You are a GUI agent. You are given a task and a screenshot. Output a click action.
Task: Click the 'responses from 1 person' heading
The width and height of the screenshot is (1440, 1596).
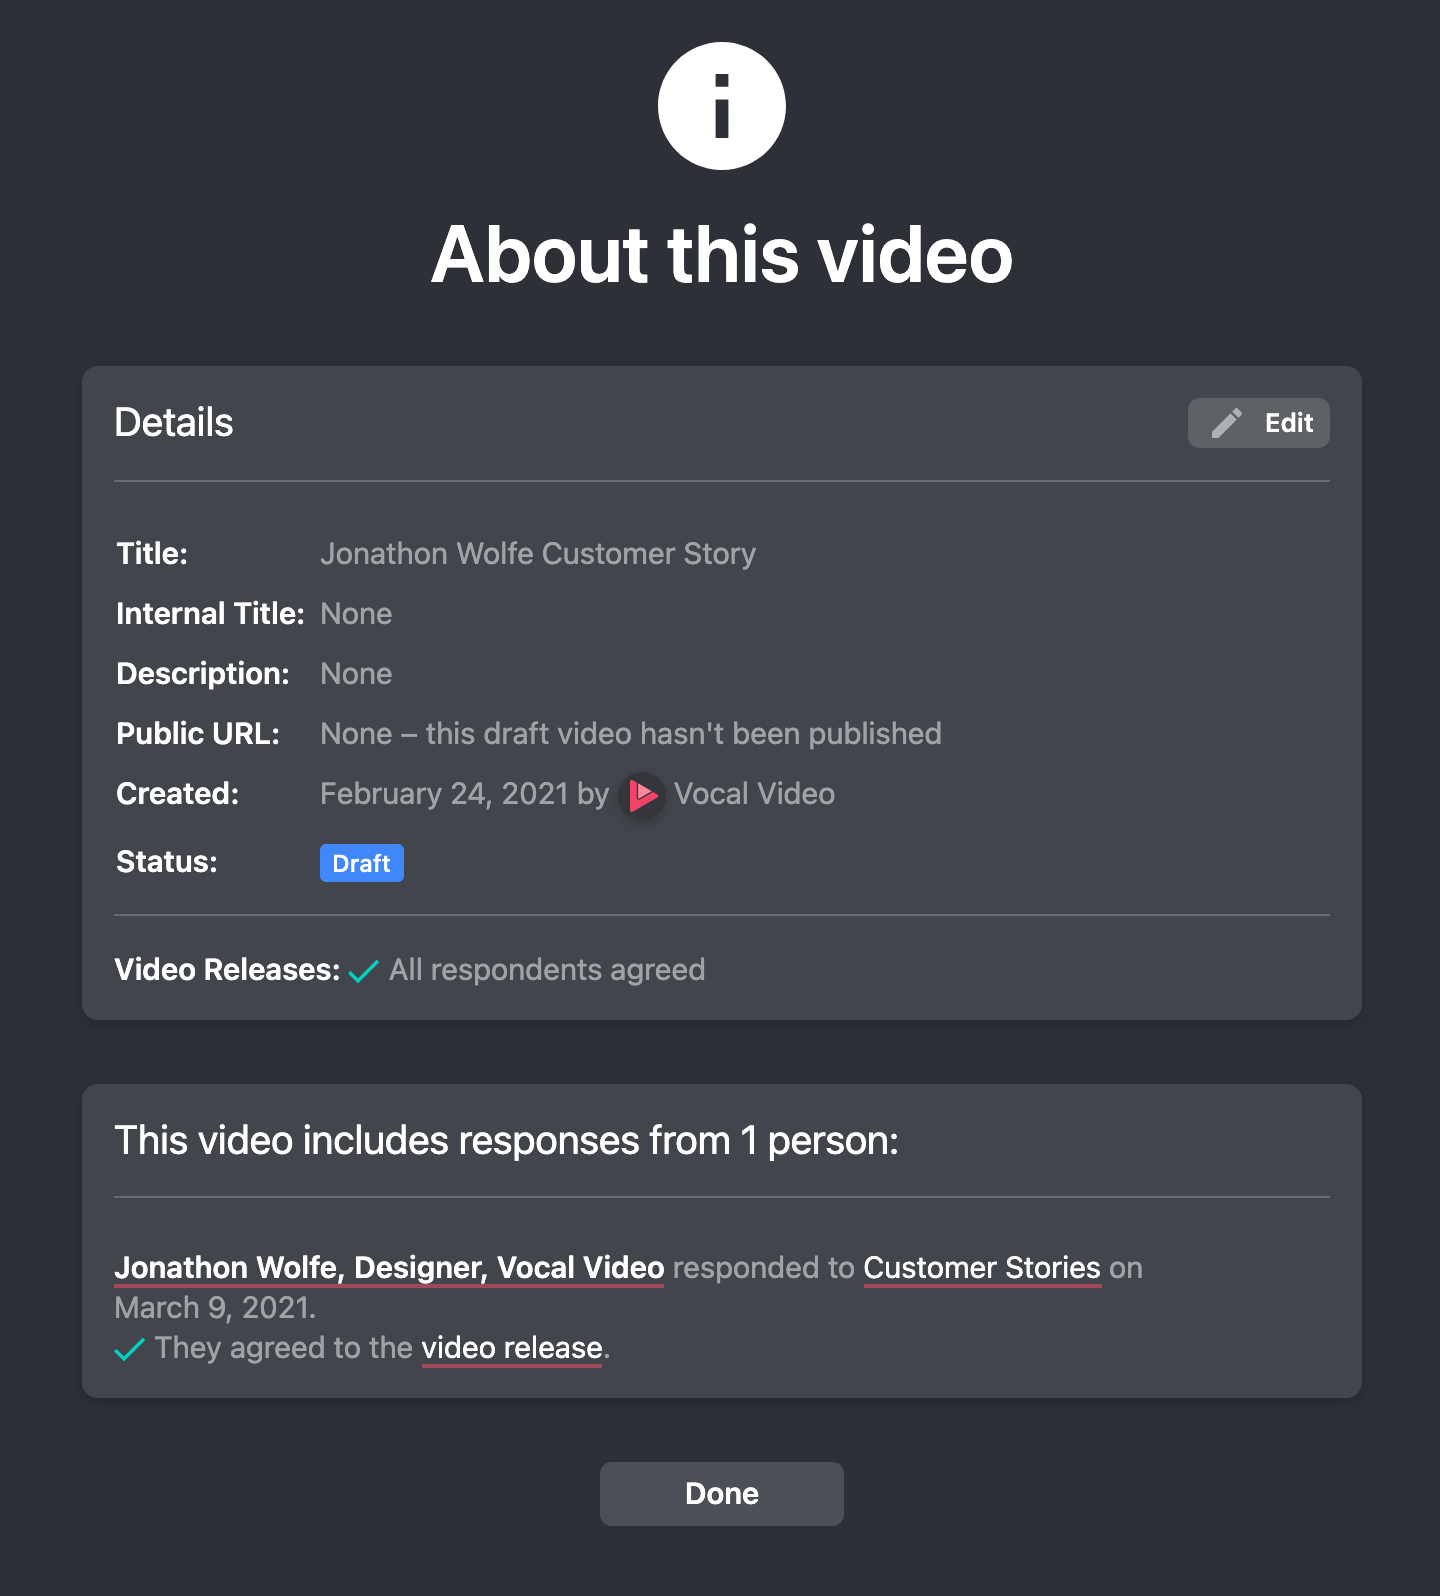(506, 1141)
